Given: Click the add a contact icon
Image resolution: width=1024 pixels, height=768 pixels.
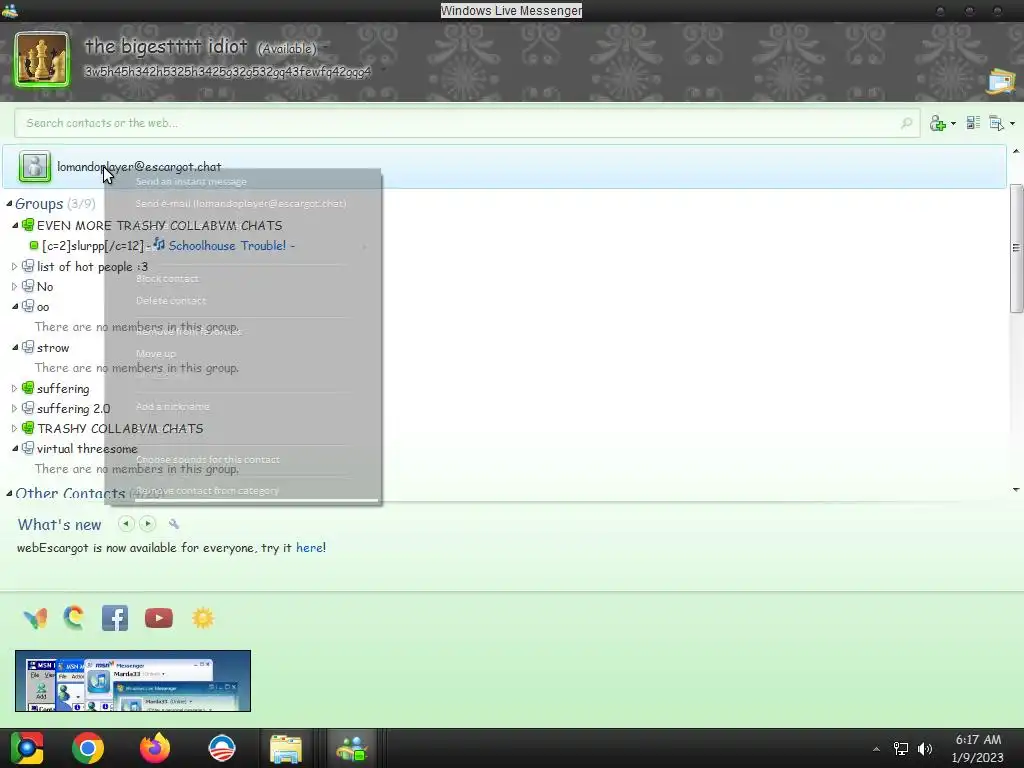Looking at the screenshot, I should [938, 123].
